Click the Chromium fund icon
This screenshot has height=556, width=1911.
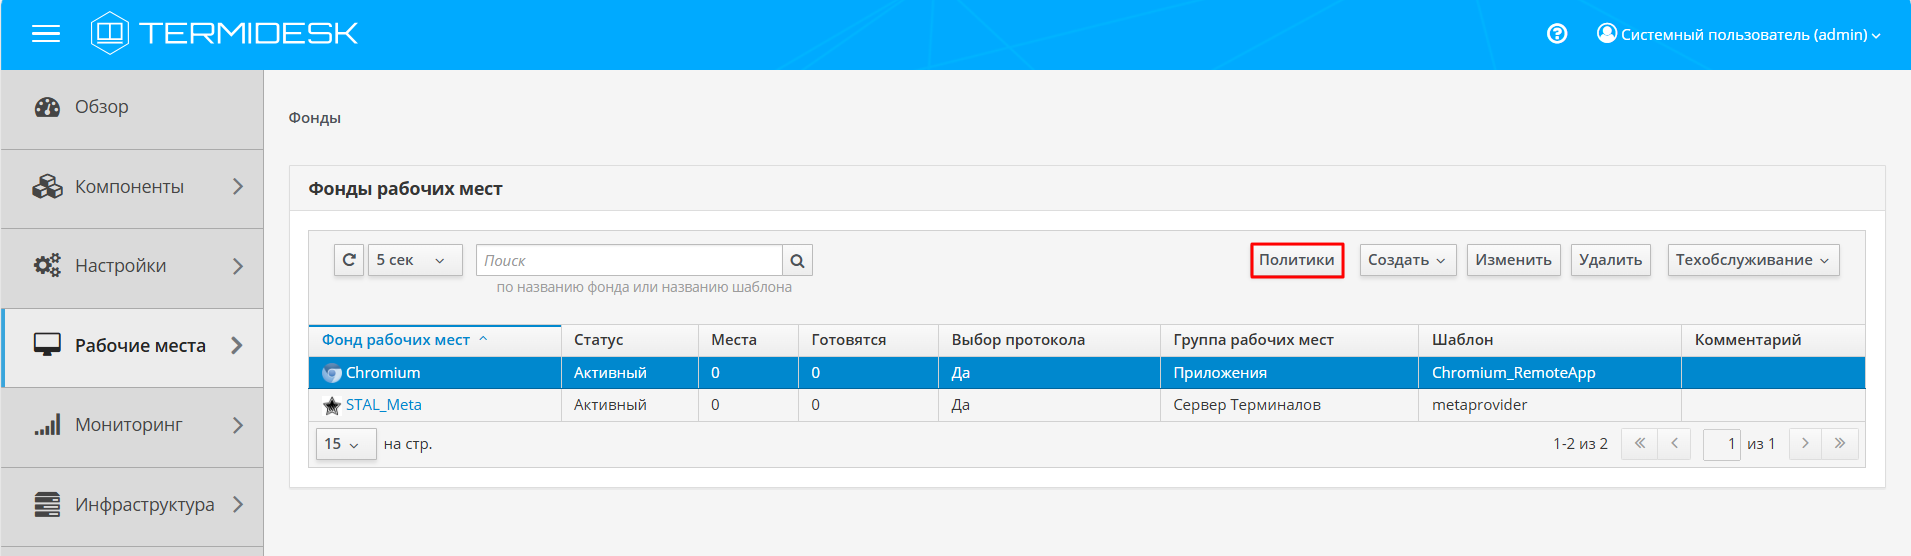click(x=332, y=373)
